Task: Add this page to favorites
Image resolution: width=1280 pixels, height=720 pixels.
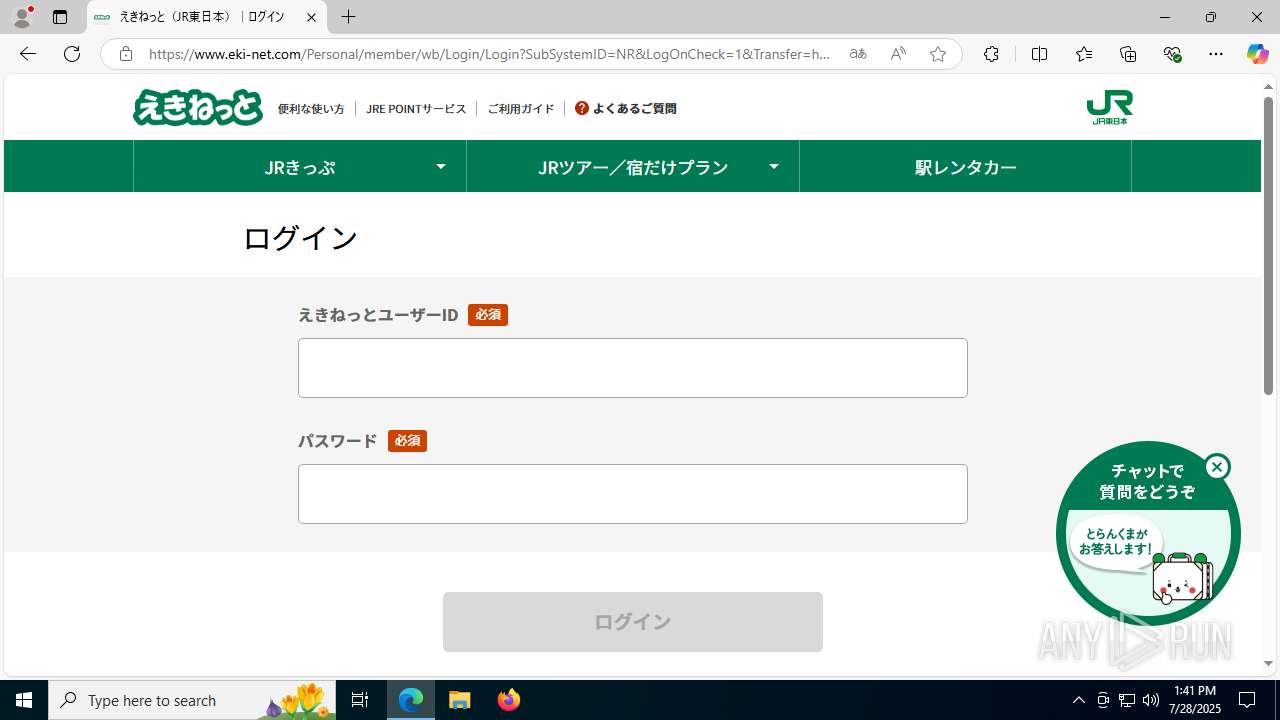Action: pyautogui.click(x=938, y=54)
